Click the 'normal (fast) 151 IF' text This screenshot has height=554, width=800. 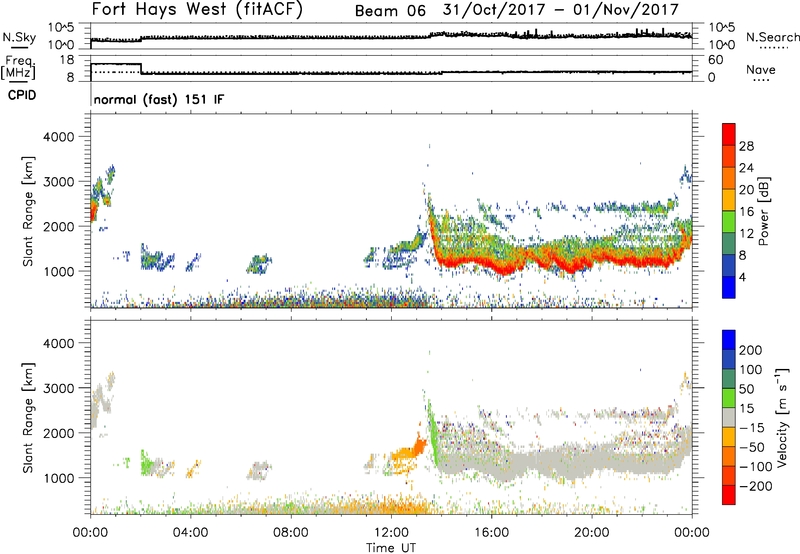click(159, 99)
